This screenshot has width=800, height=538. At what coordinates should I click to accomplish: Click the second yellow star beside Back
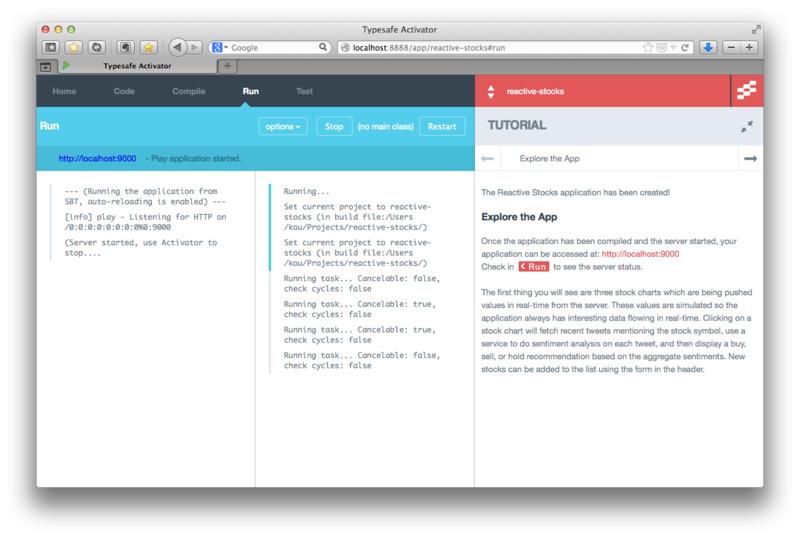pos(148,47)
